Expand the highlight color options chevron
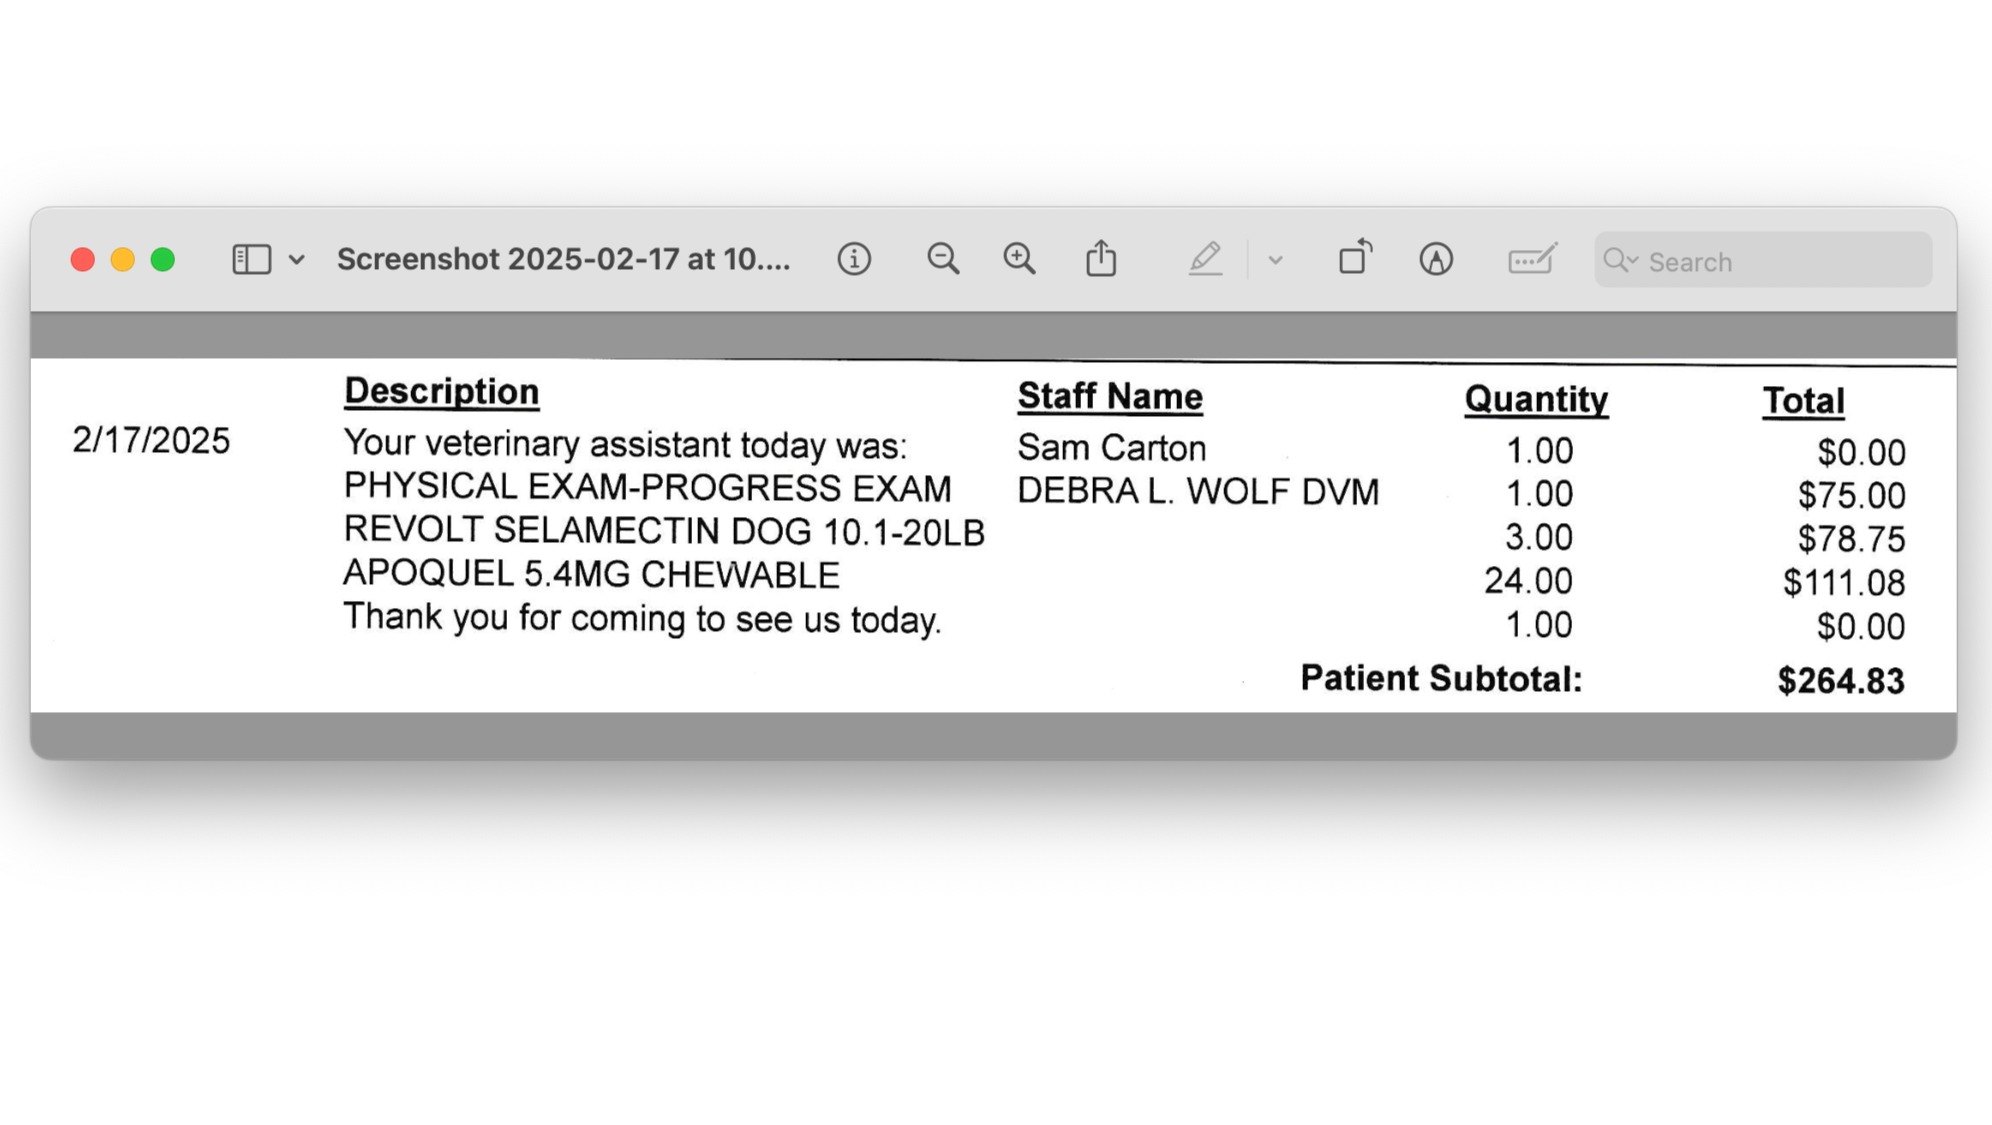Image resolution: width=1992 pixels, height=1125 pixels. [1275, 260]
